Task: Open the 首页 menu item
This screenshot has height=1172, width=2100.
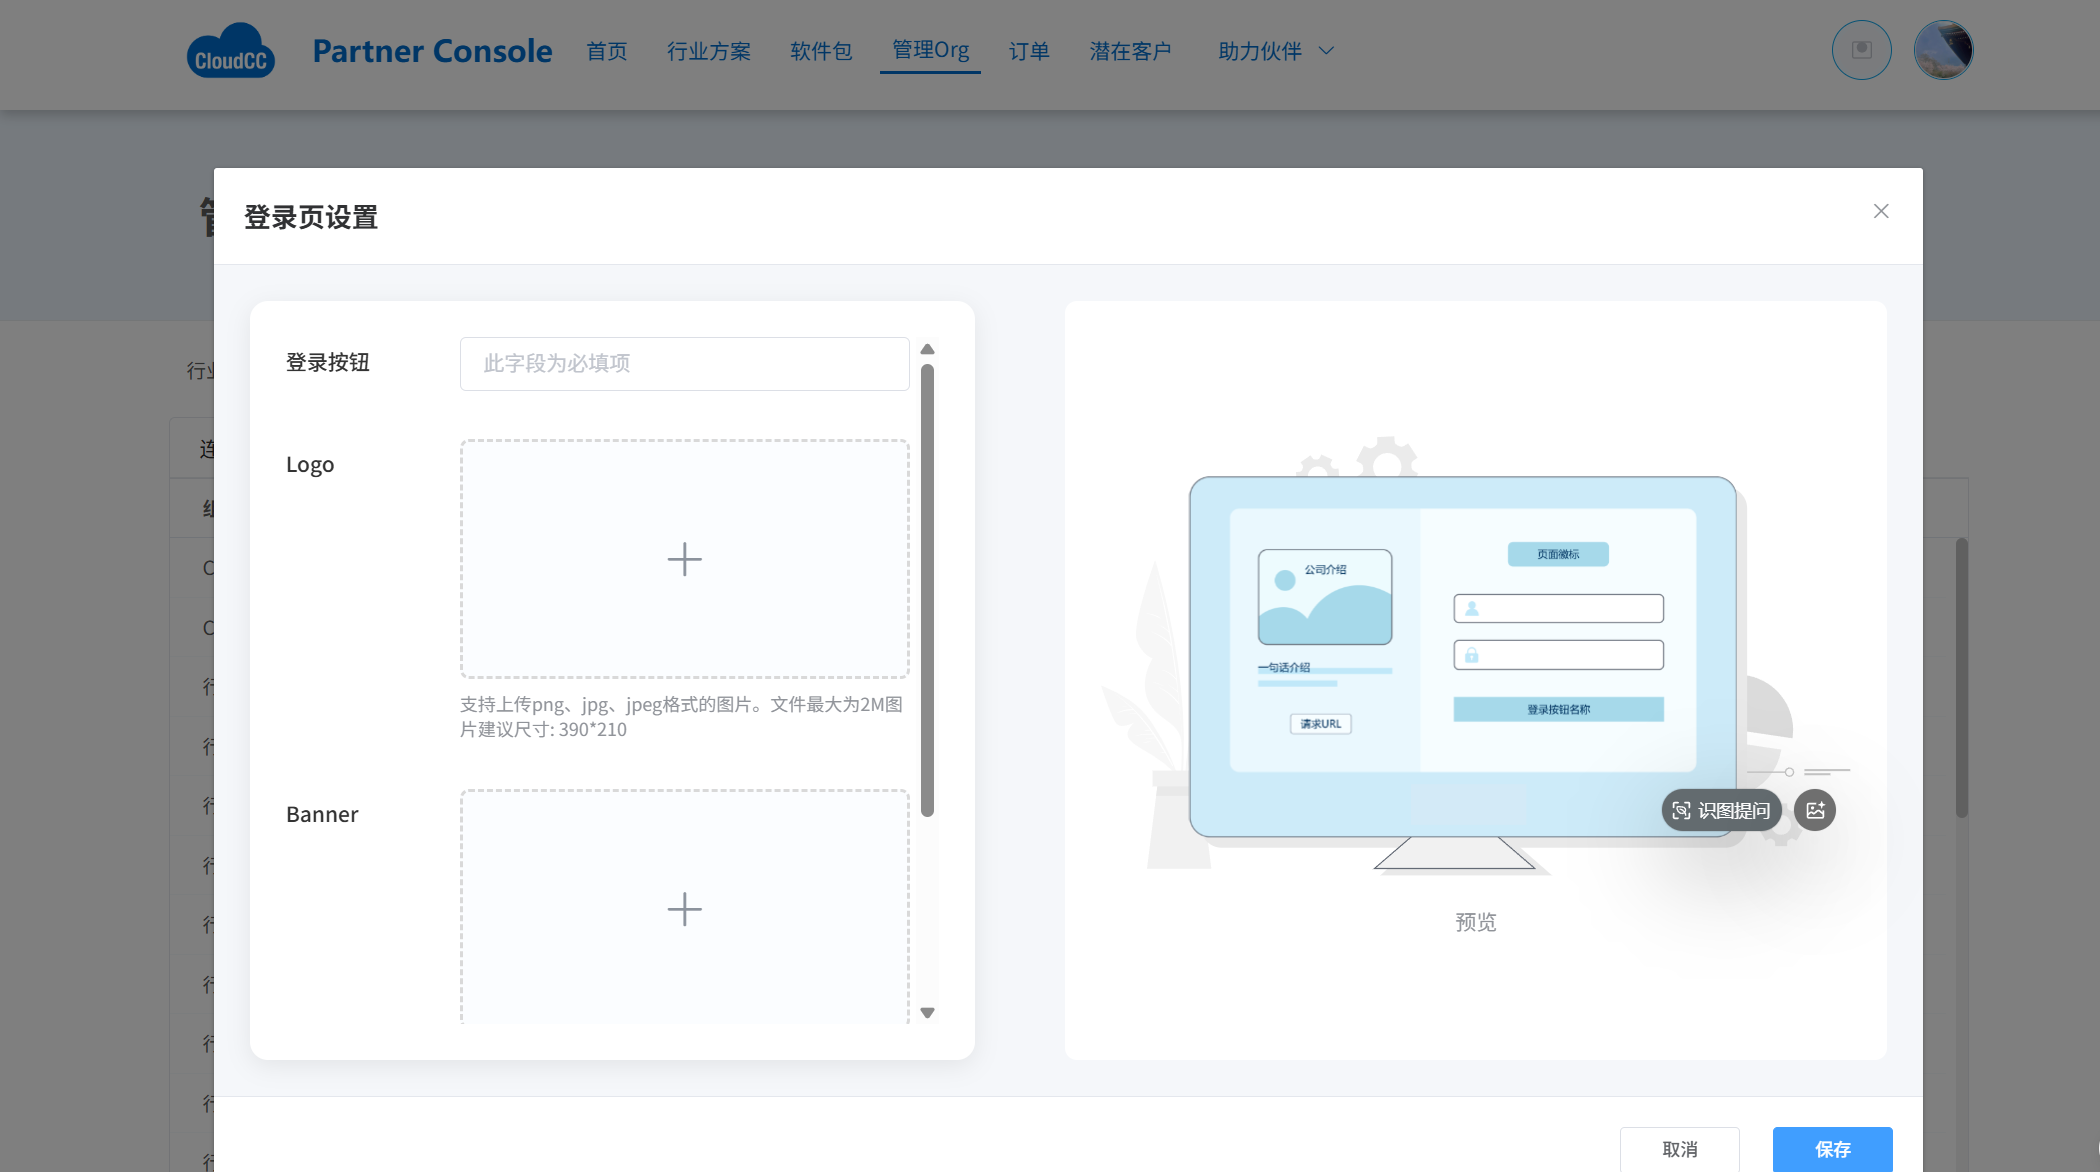Action: click(x=607, y=51)
